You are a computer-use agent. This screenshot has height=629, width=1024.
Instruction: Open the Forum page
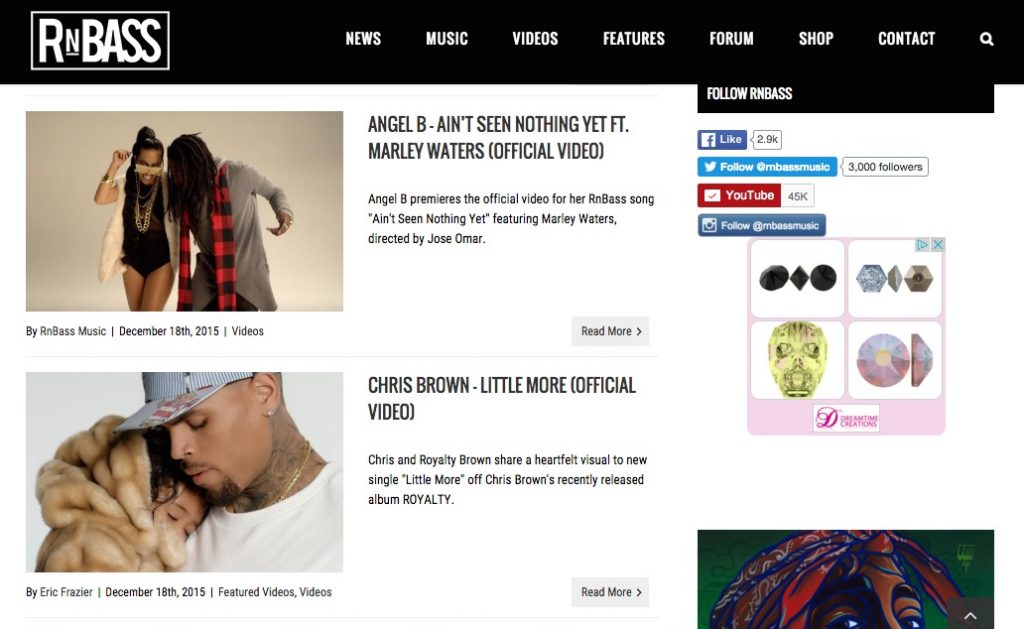click(731, 39)
